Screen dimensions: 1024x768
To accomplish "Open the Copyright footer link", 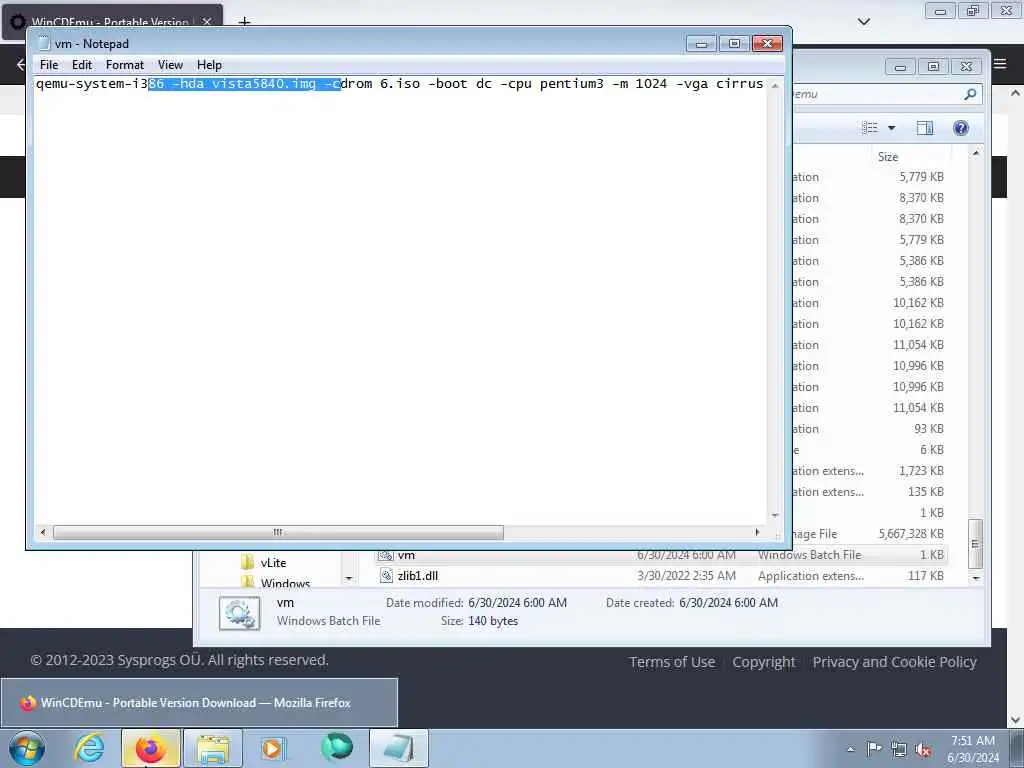I will click(763, 662).
